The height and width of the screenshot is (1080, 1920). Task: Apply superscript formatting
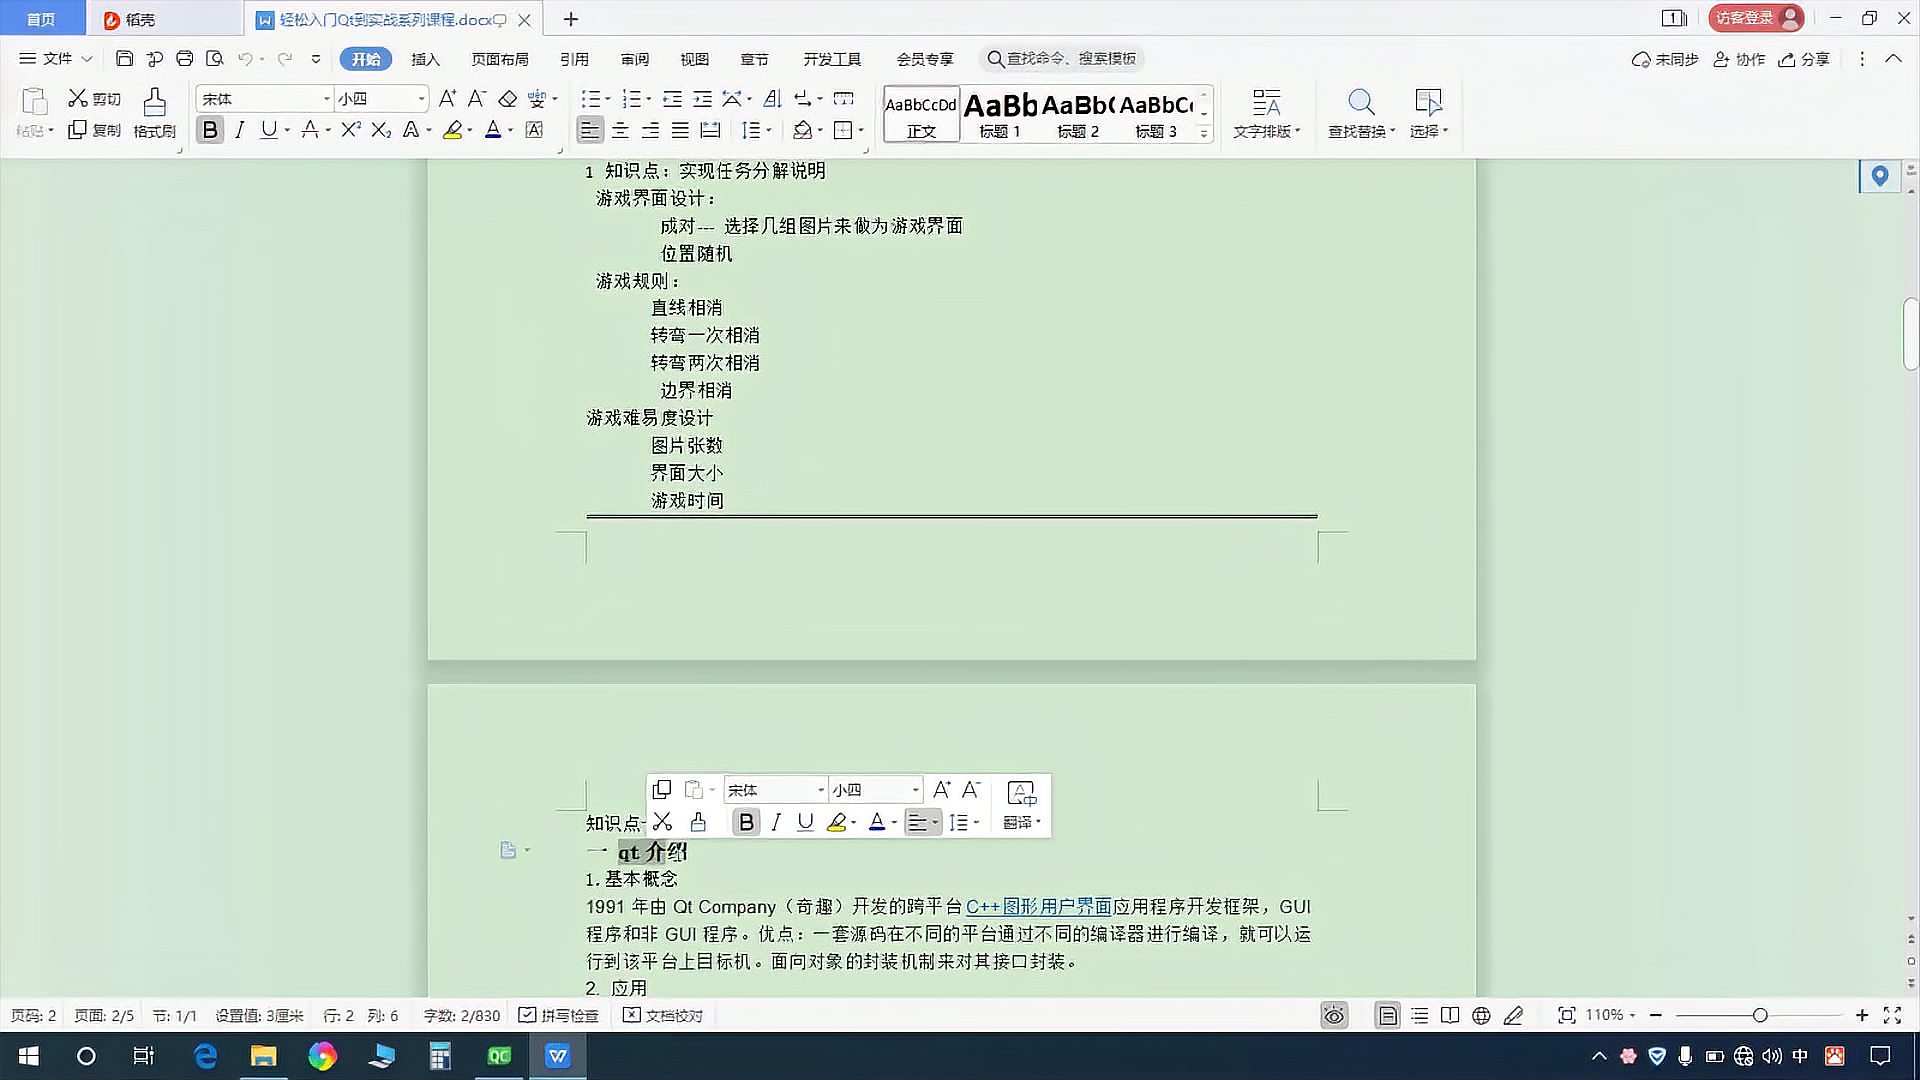pos(350,130)
